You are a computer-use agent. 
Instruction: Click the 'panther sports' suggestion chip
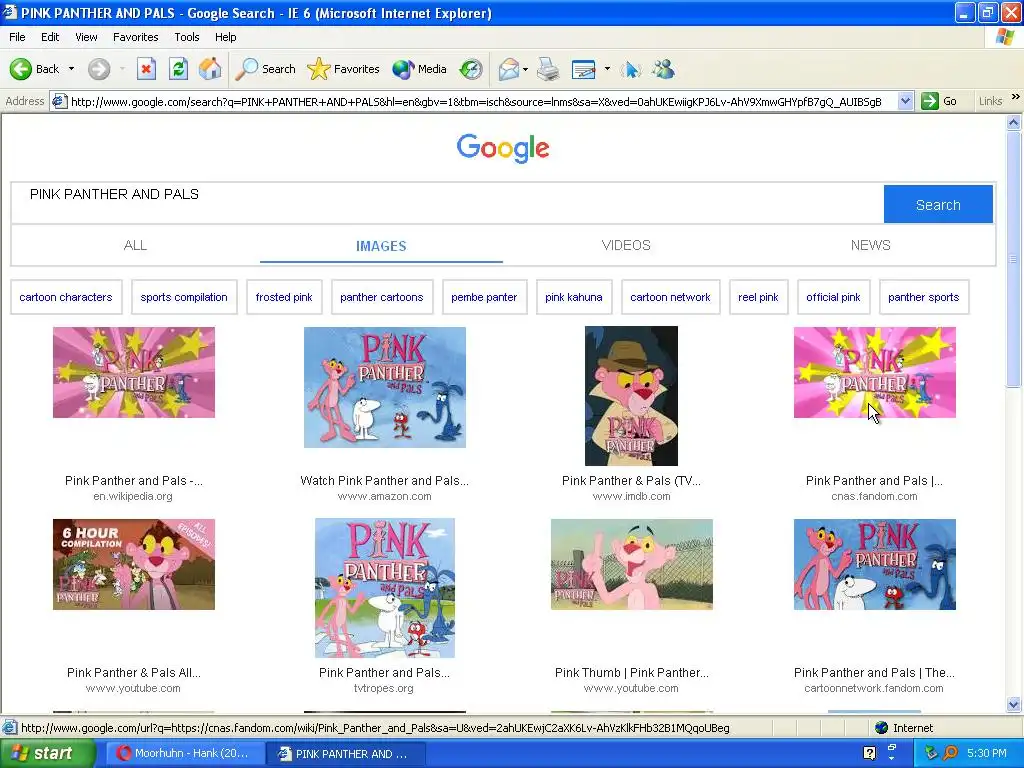(923, 297)
